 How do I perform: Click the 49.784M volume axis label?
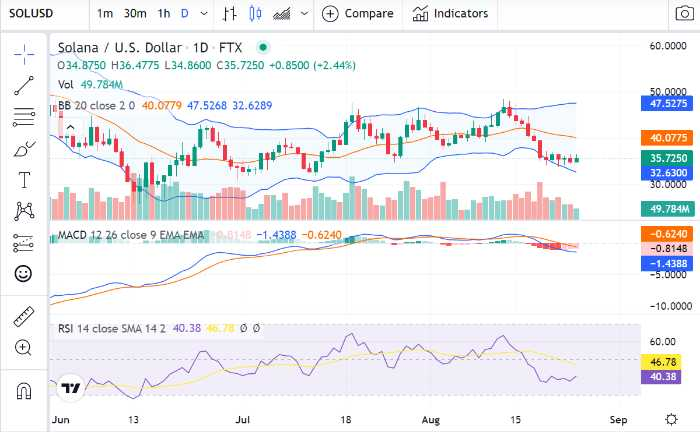(667, 209)
